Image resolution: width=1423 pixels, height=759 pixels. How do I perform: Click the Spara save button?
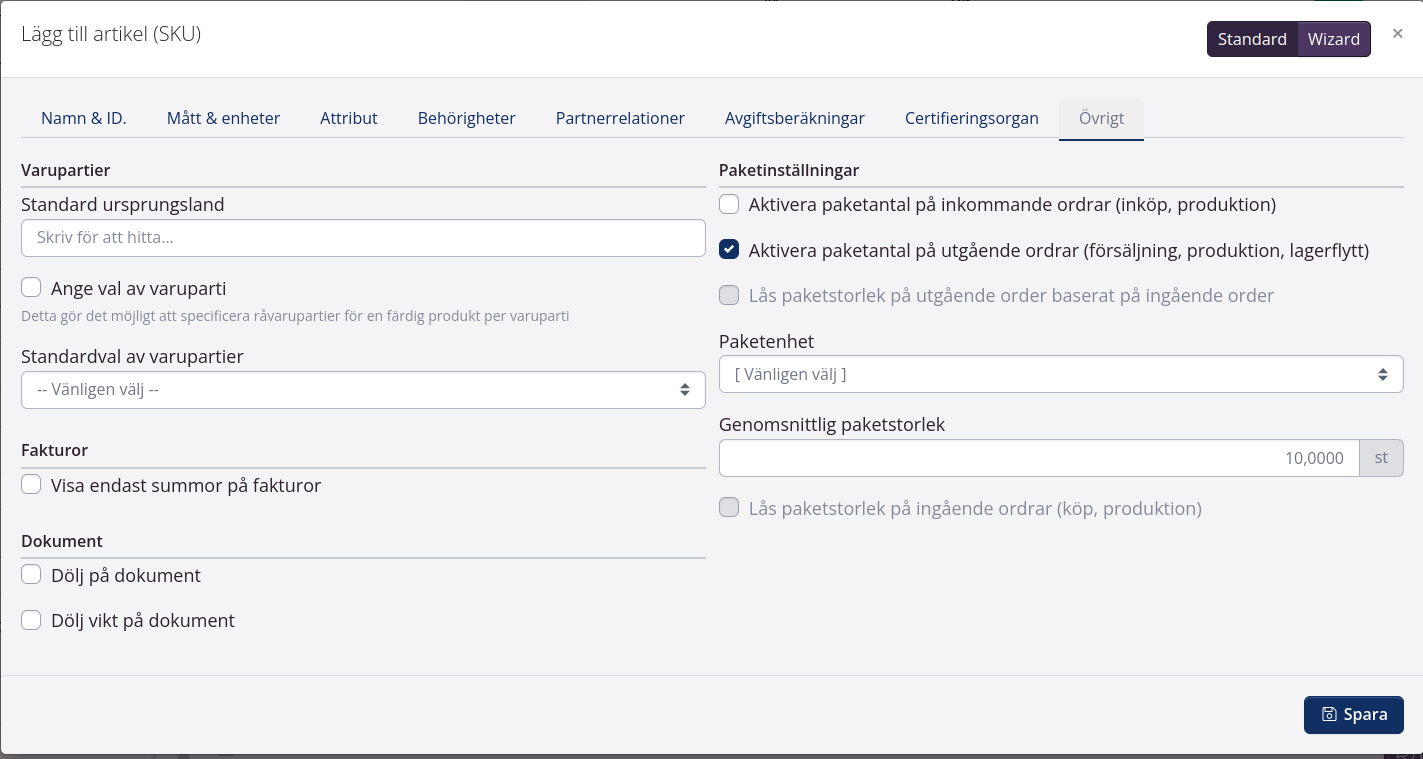pyautogui.click(x=1353, y=715)
